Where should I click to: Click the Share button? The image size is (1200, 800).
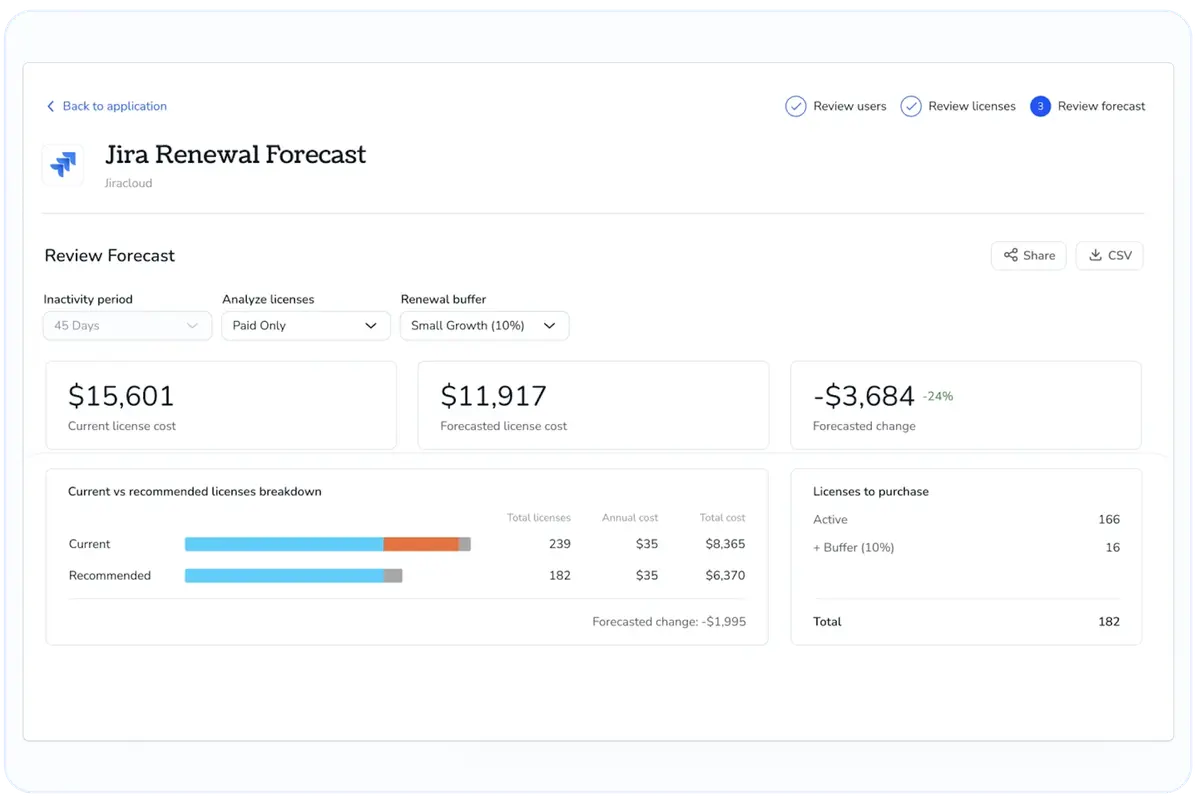[x=1029, y=255]
